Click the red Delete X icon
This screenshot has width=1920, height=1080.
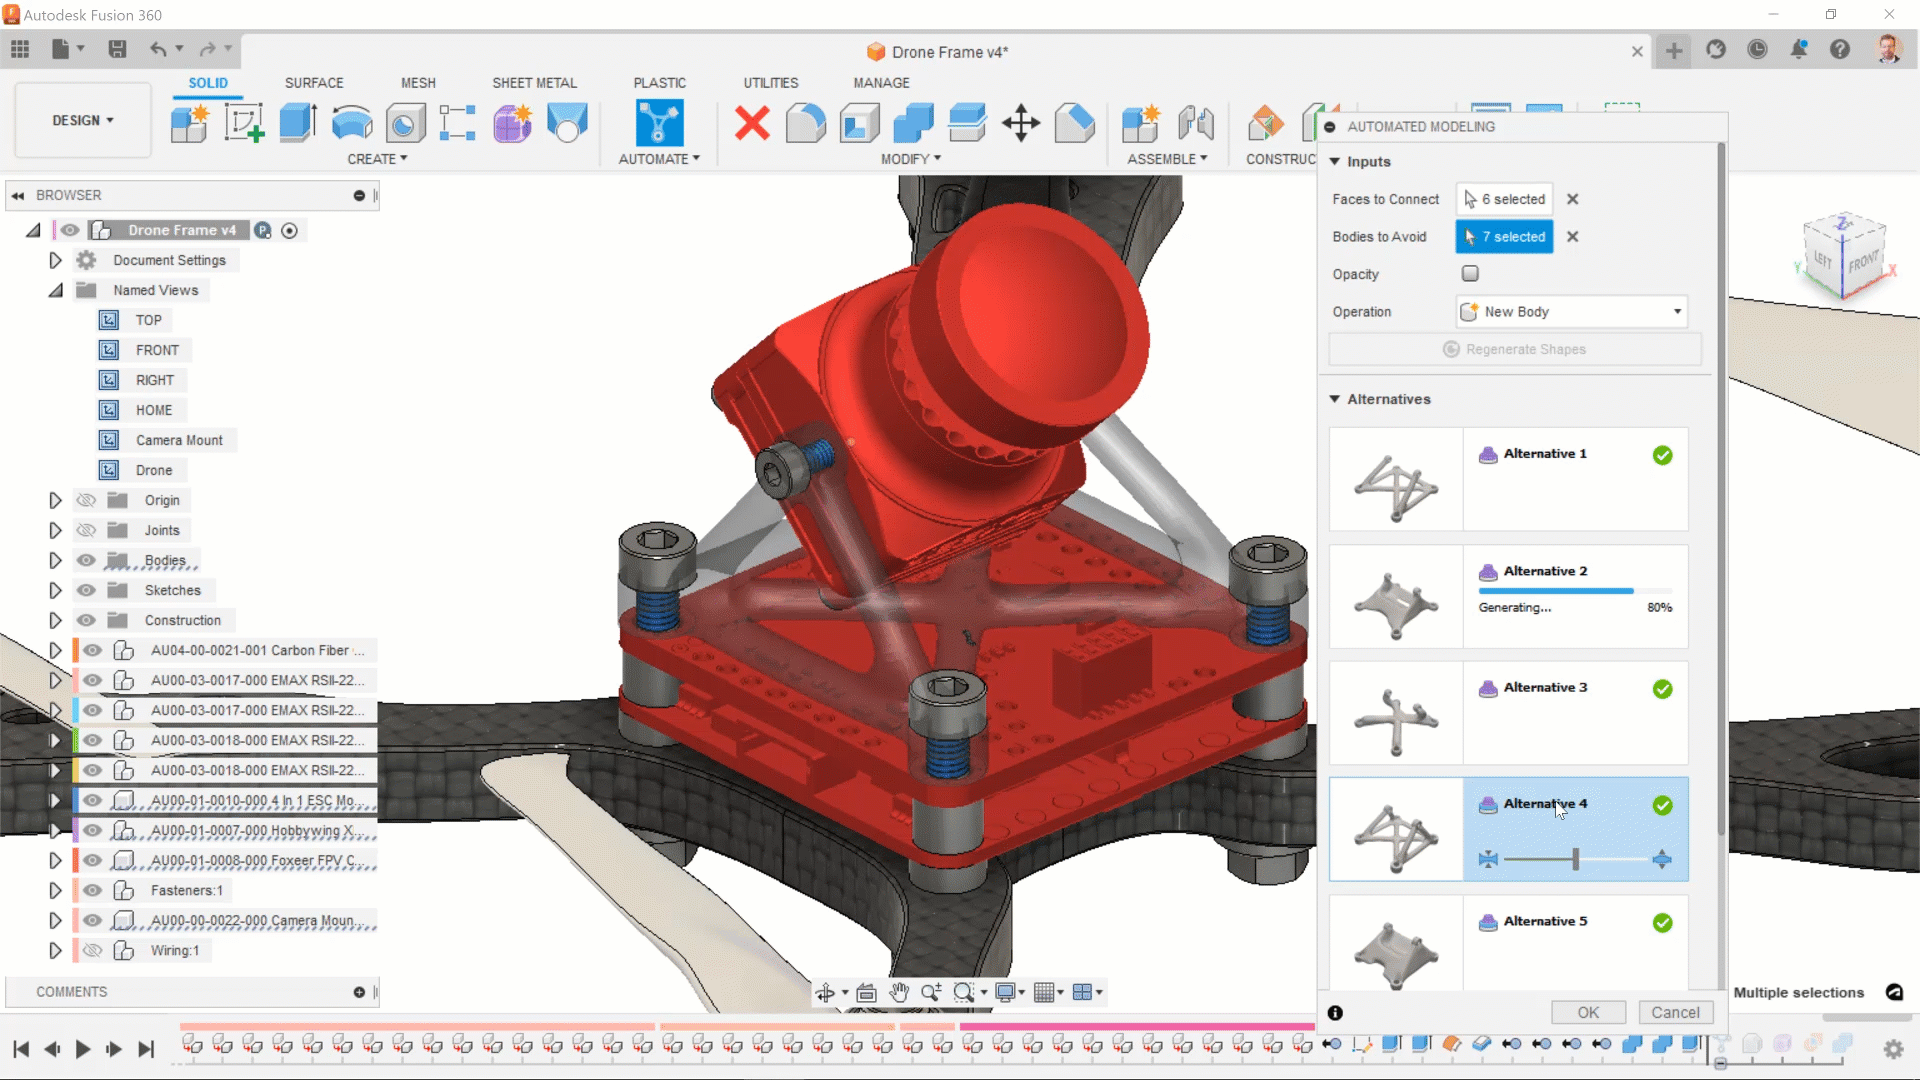(x=752, y=124)
